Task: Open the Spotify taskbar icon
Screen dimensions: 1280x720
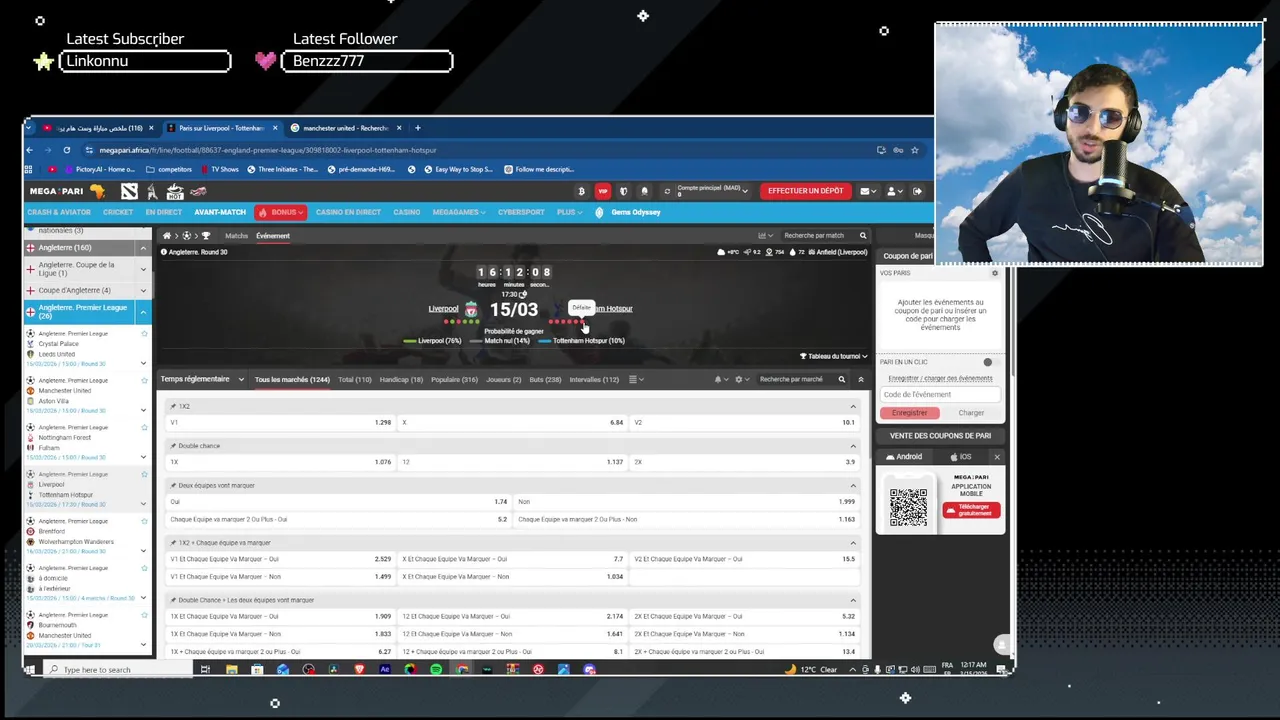Action: tap(436, 669)
